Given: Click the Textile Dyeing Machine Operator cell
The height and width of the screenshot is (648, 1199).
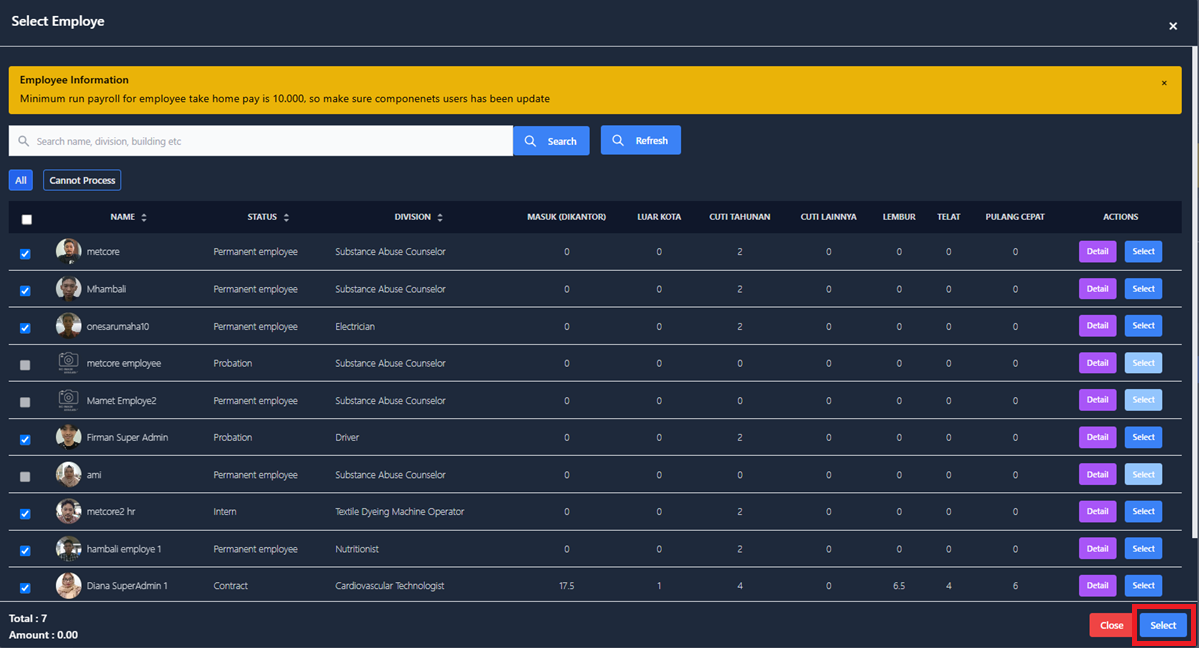Looking at the screenshot, I should 399,511.
